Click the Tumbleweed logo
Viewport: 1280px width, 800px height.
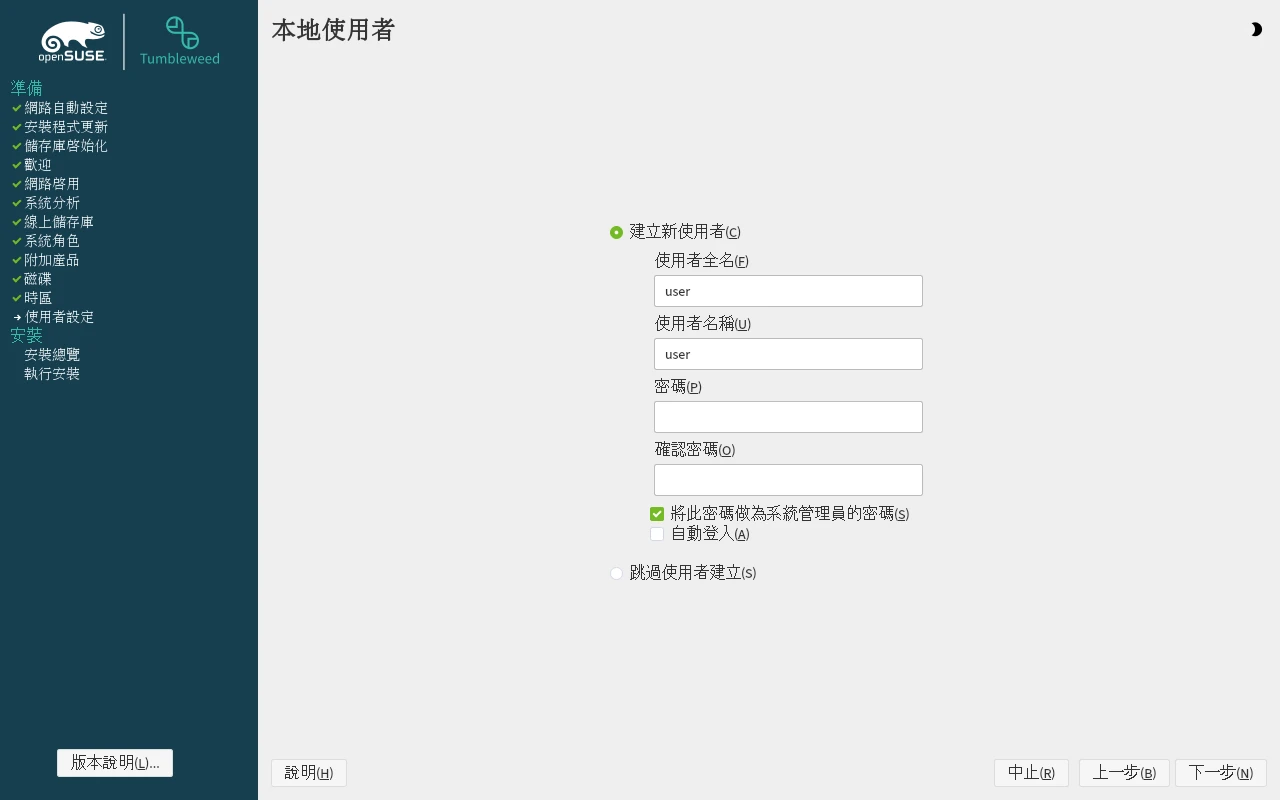(180, 41)
